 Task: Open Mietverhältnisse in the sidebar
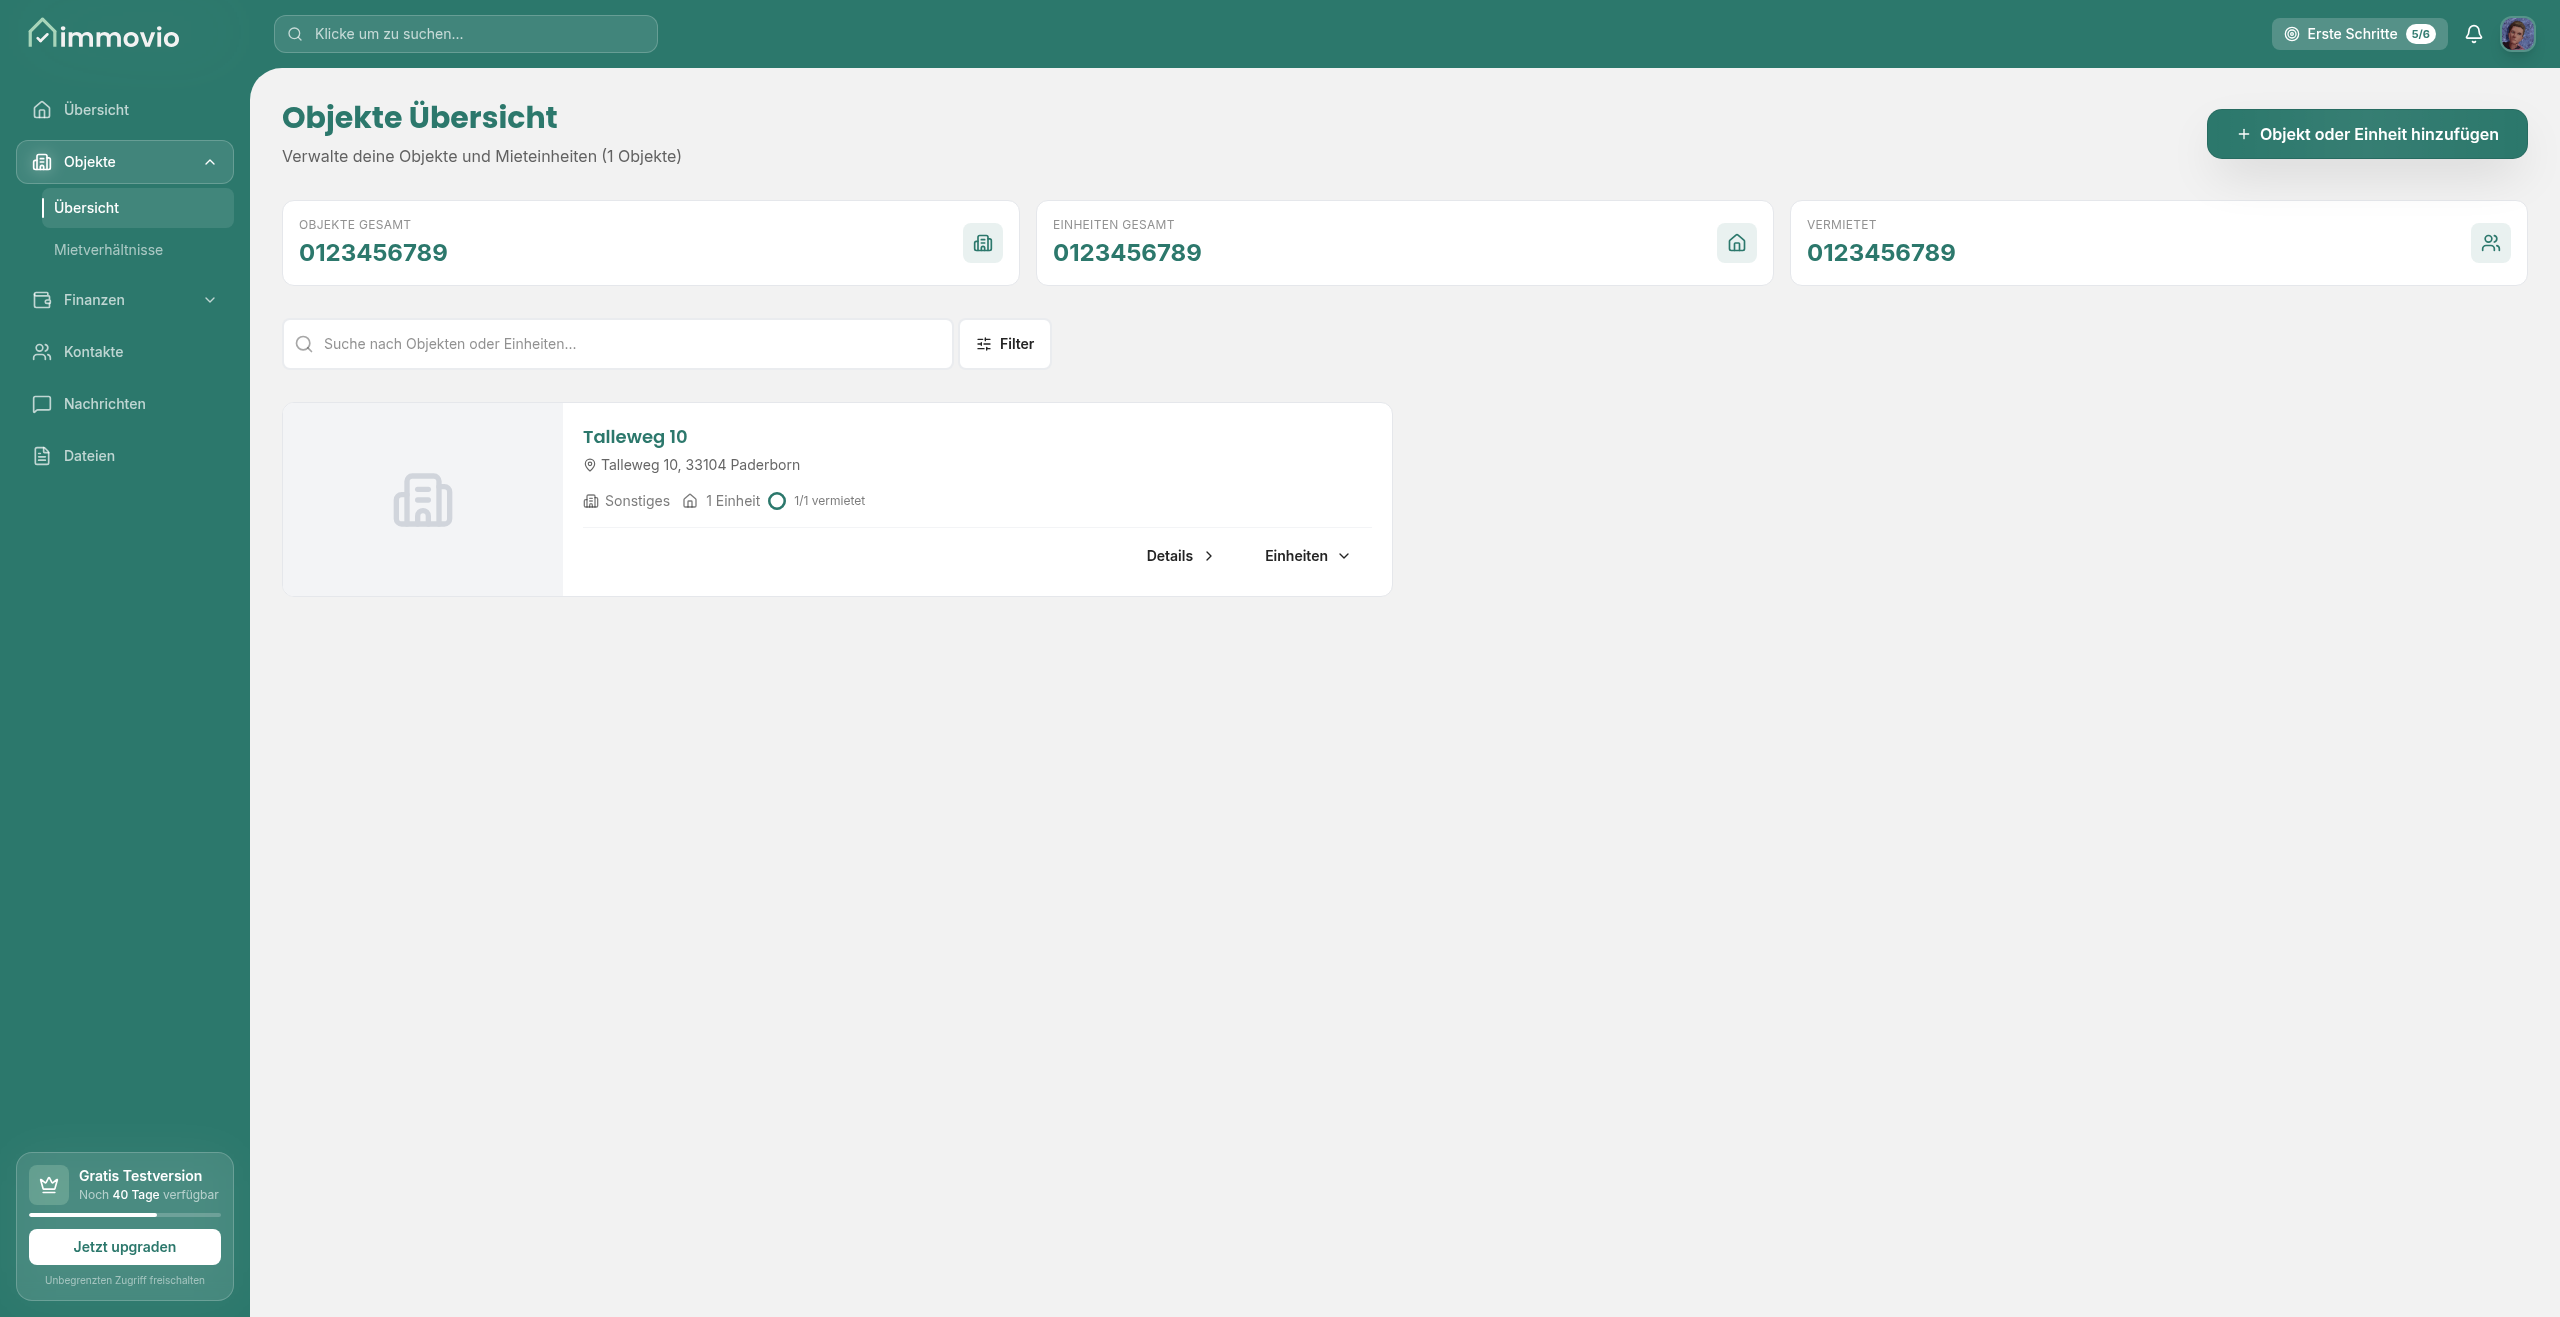108,250
